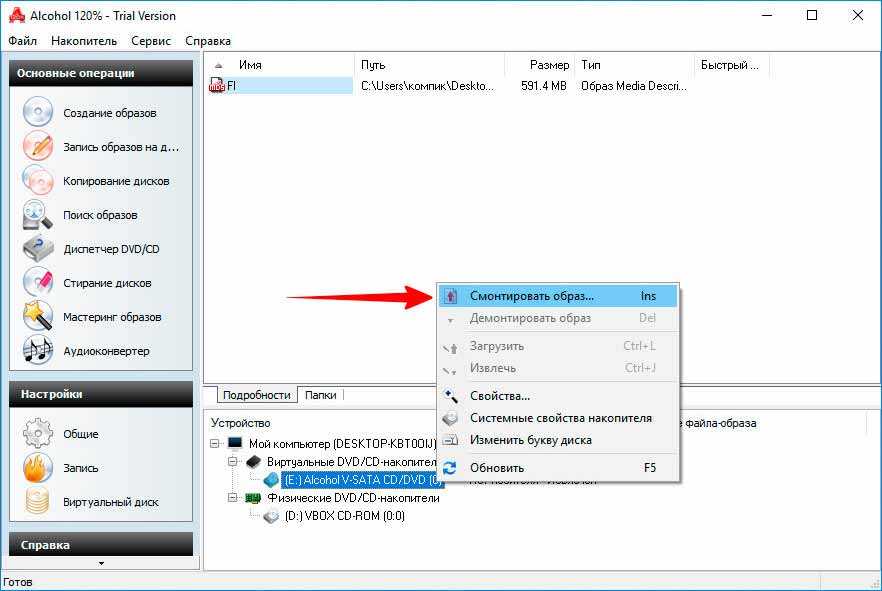
Task: Open Поиск образов operation
Action: coord(101,215)
